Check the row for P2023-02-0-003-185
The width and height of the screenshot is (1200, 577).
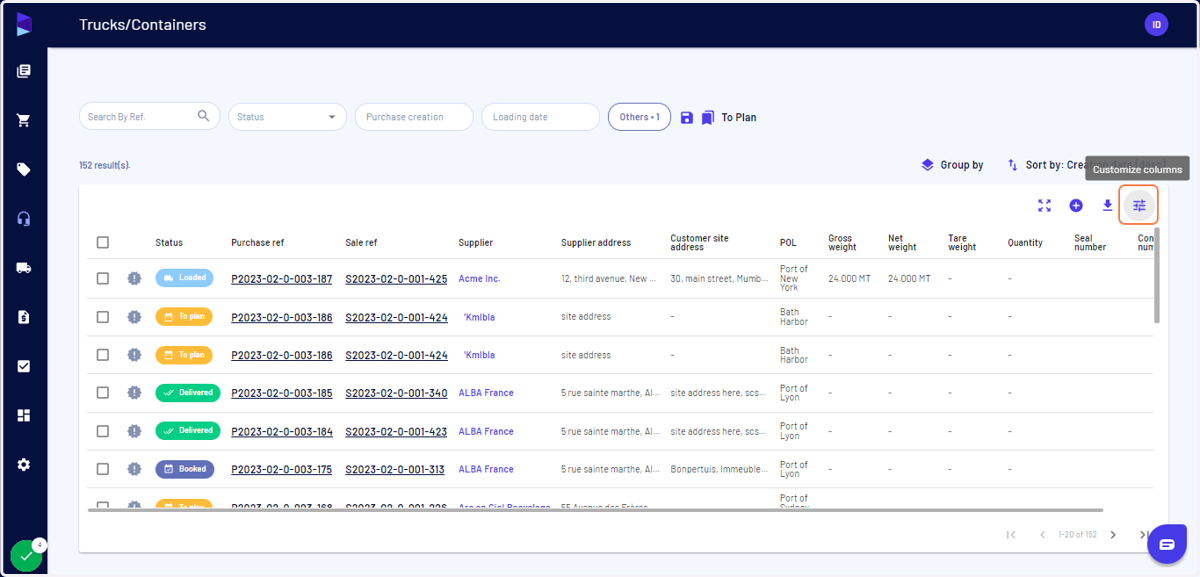(x=102, y=393)
